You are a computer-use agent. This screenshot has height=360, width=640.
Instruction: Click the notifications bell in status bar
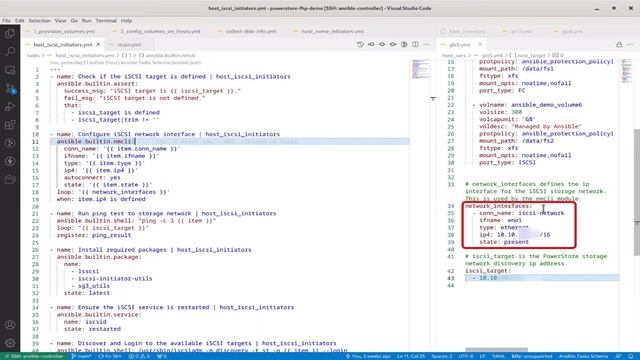pos(631,356)
